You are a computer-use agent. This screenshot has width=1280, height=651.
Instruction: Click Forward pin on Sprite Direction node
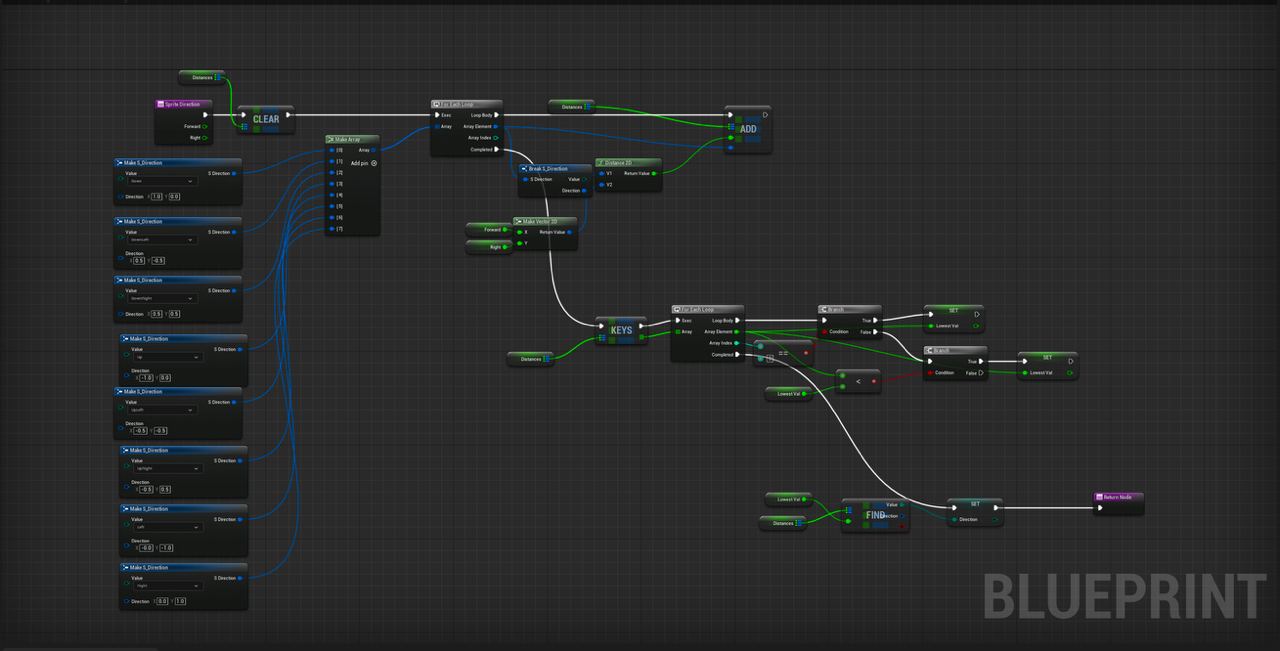click(205, 126)
